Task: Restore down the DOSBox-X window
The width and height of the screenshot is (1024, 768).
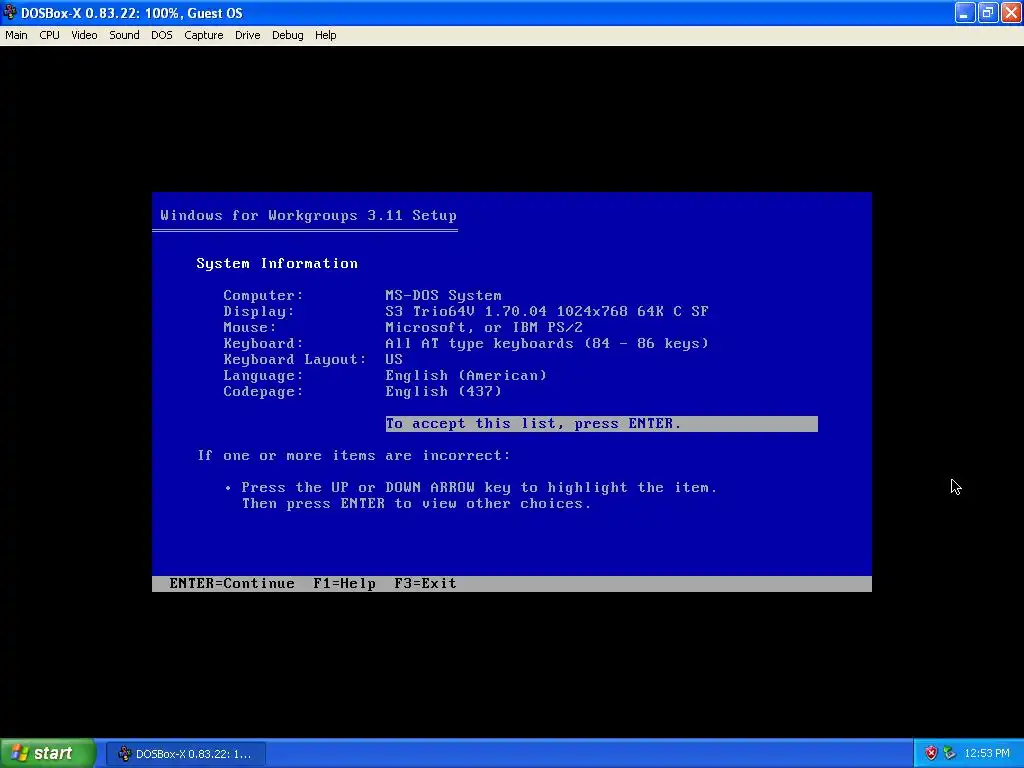Action: 987,12
